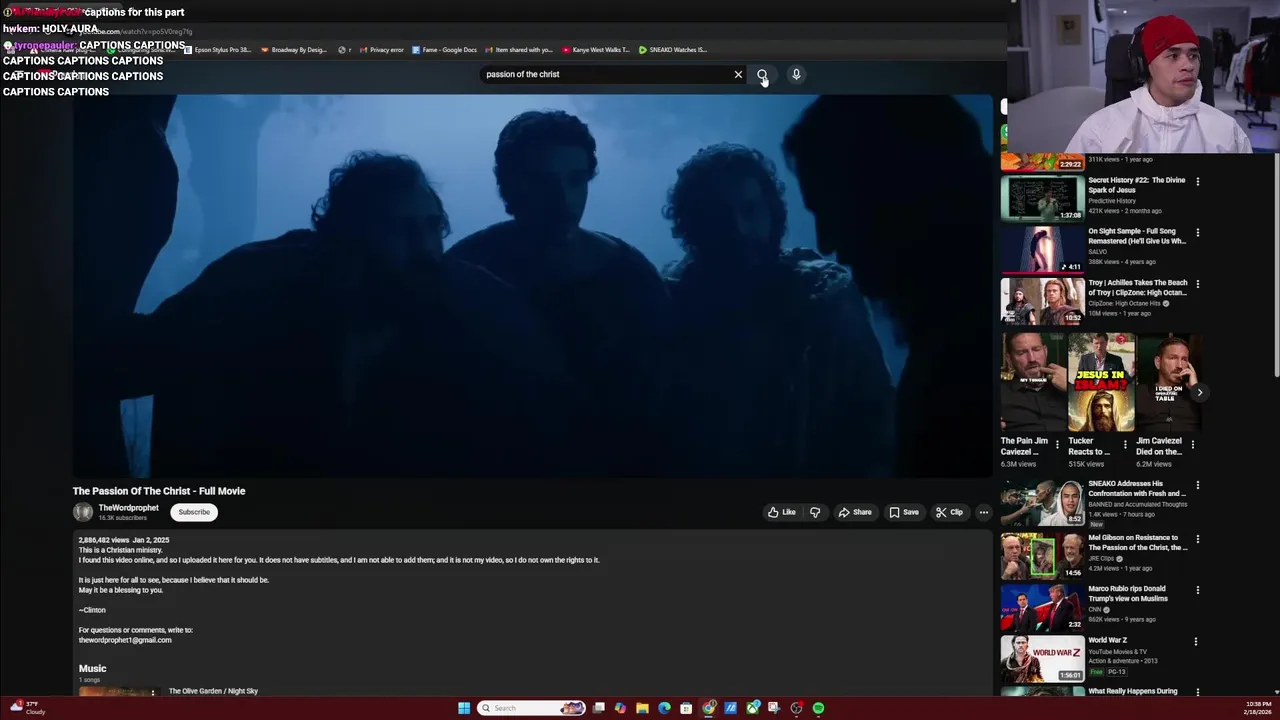
Task: Click 'Secret History #22: The Divine Spark' title
Action: (1137, 185)
